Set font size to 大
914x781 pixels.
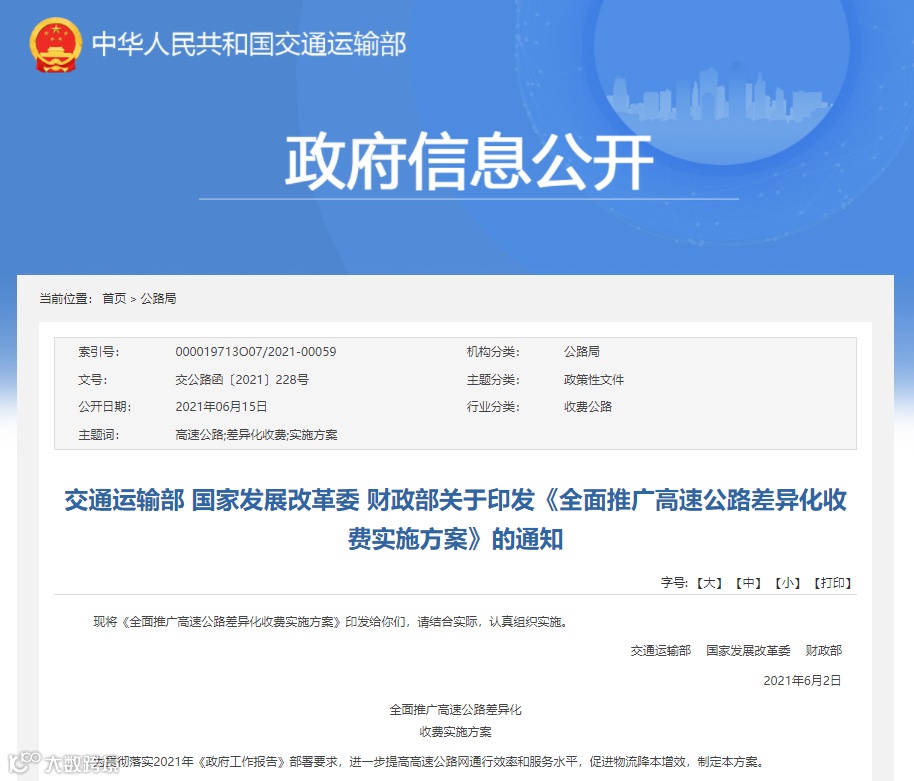[709, 583]
